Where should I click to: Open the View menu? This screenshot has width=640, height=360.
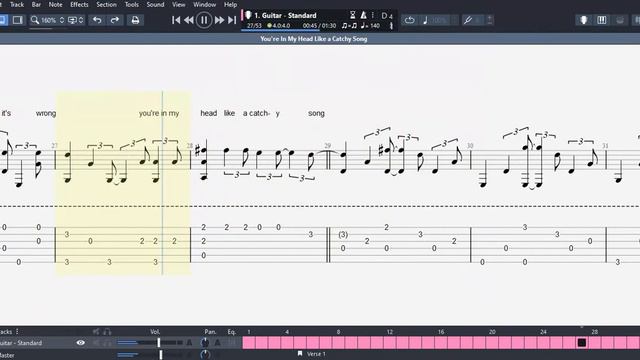(x=178, y=4)
